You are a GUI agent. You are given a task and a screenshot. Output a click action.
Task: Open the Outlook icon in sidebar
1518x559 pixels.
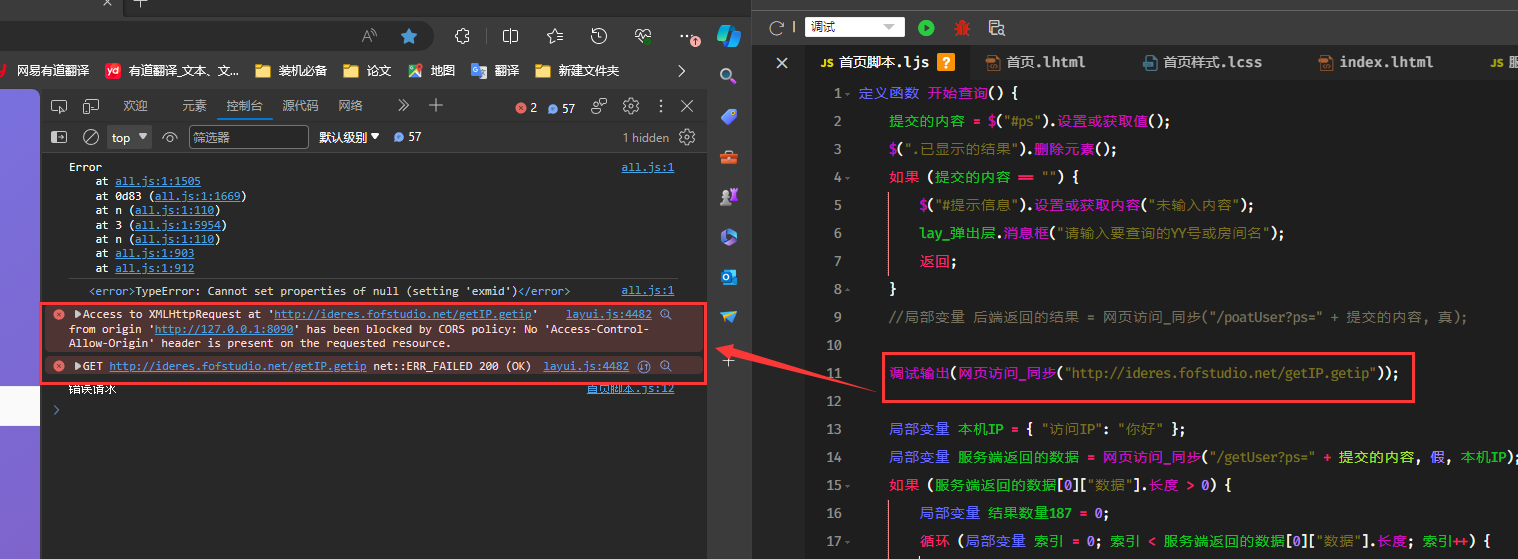(x=728, y=277)
